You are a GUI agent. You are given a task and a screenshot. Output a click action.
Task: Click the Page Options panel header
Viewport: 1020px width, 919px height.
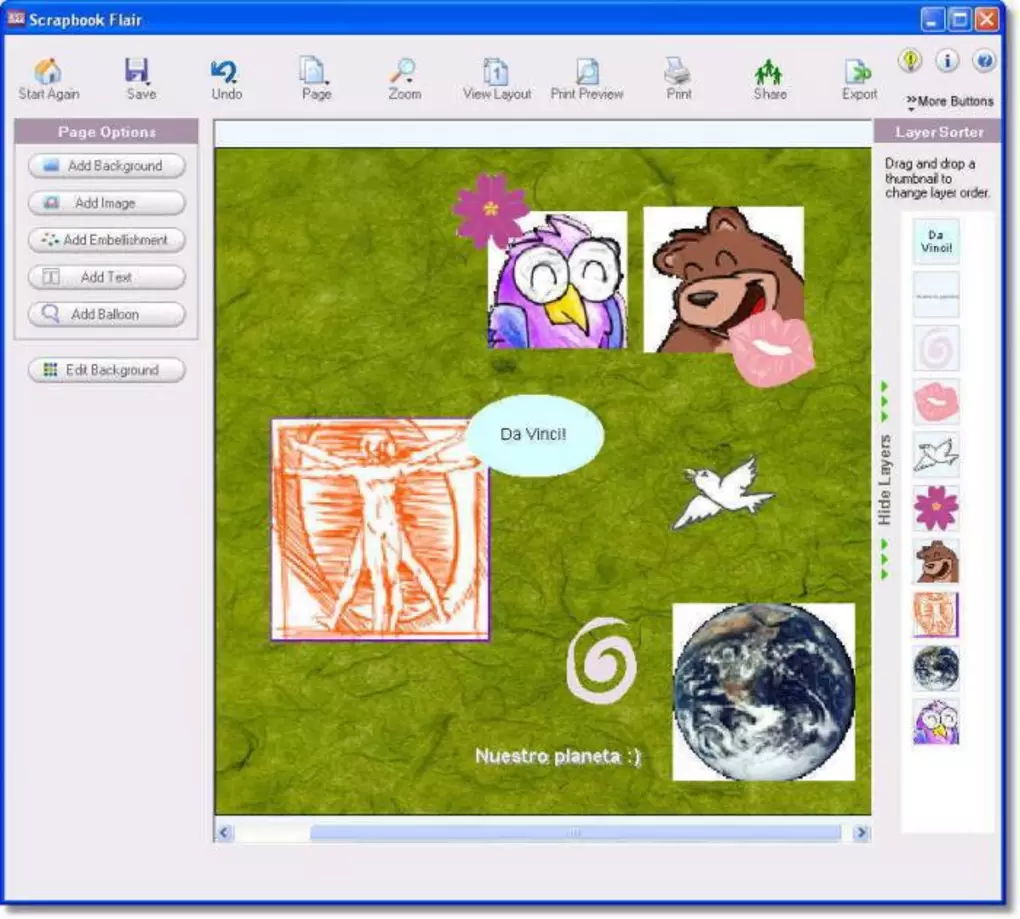(107, 131)
